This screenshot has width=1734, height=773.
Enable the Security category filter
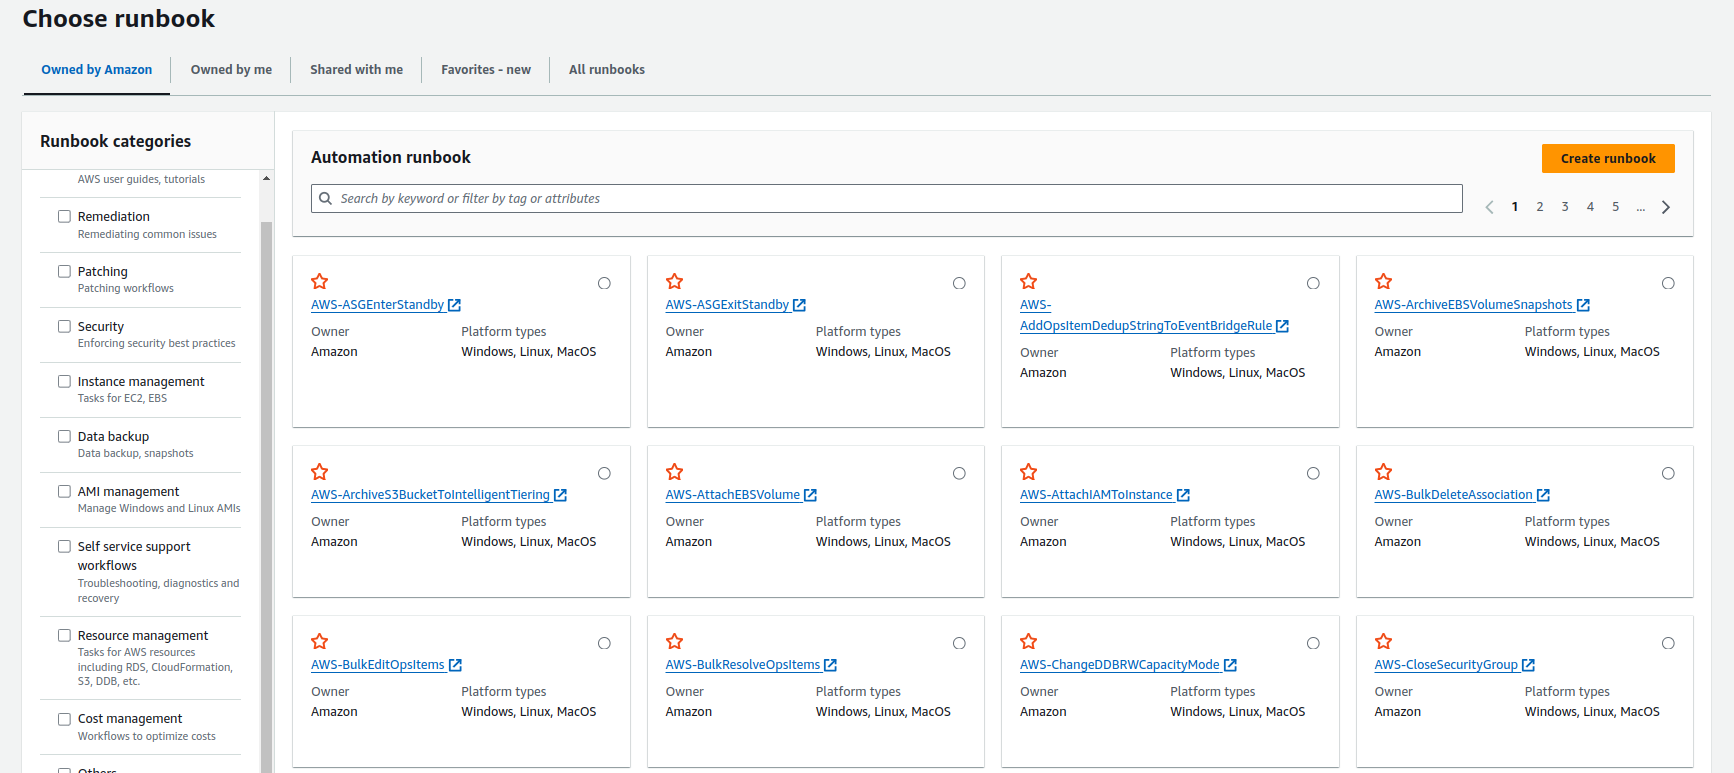click(64, 326)
